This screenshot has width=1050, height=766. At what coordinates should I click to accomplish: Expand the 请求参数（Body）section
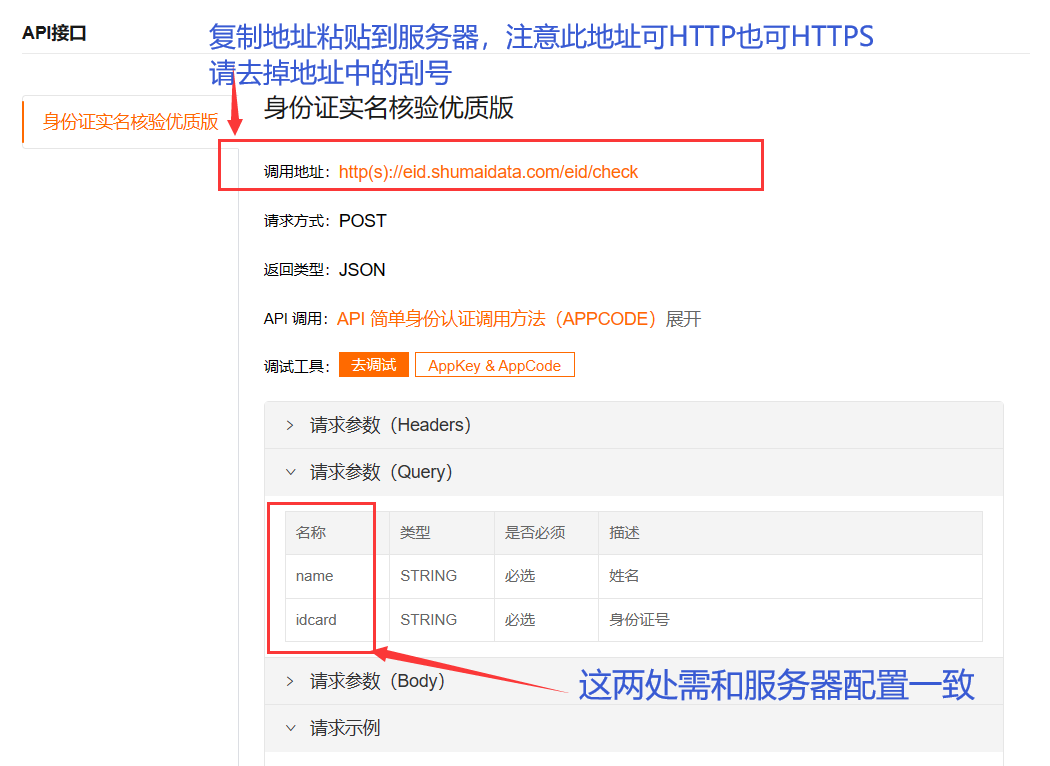tap(377, 681)
